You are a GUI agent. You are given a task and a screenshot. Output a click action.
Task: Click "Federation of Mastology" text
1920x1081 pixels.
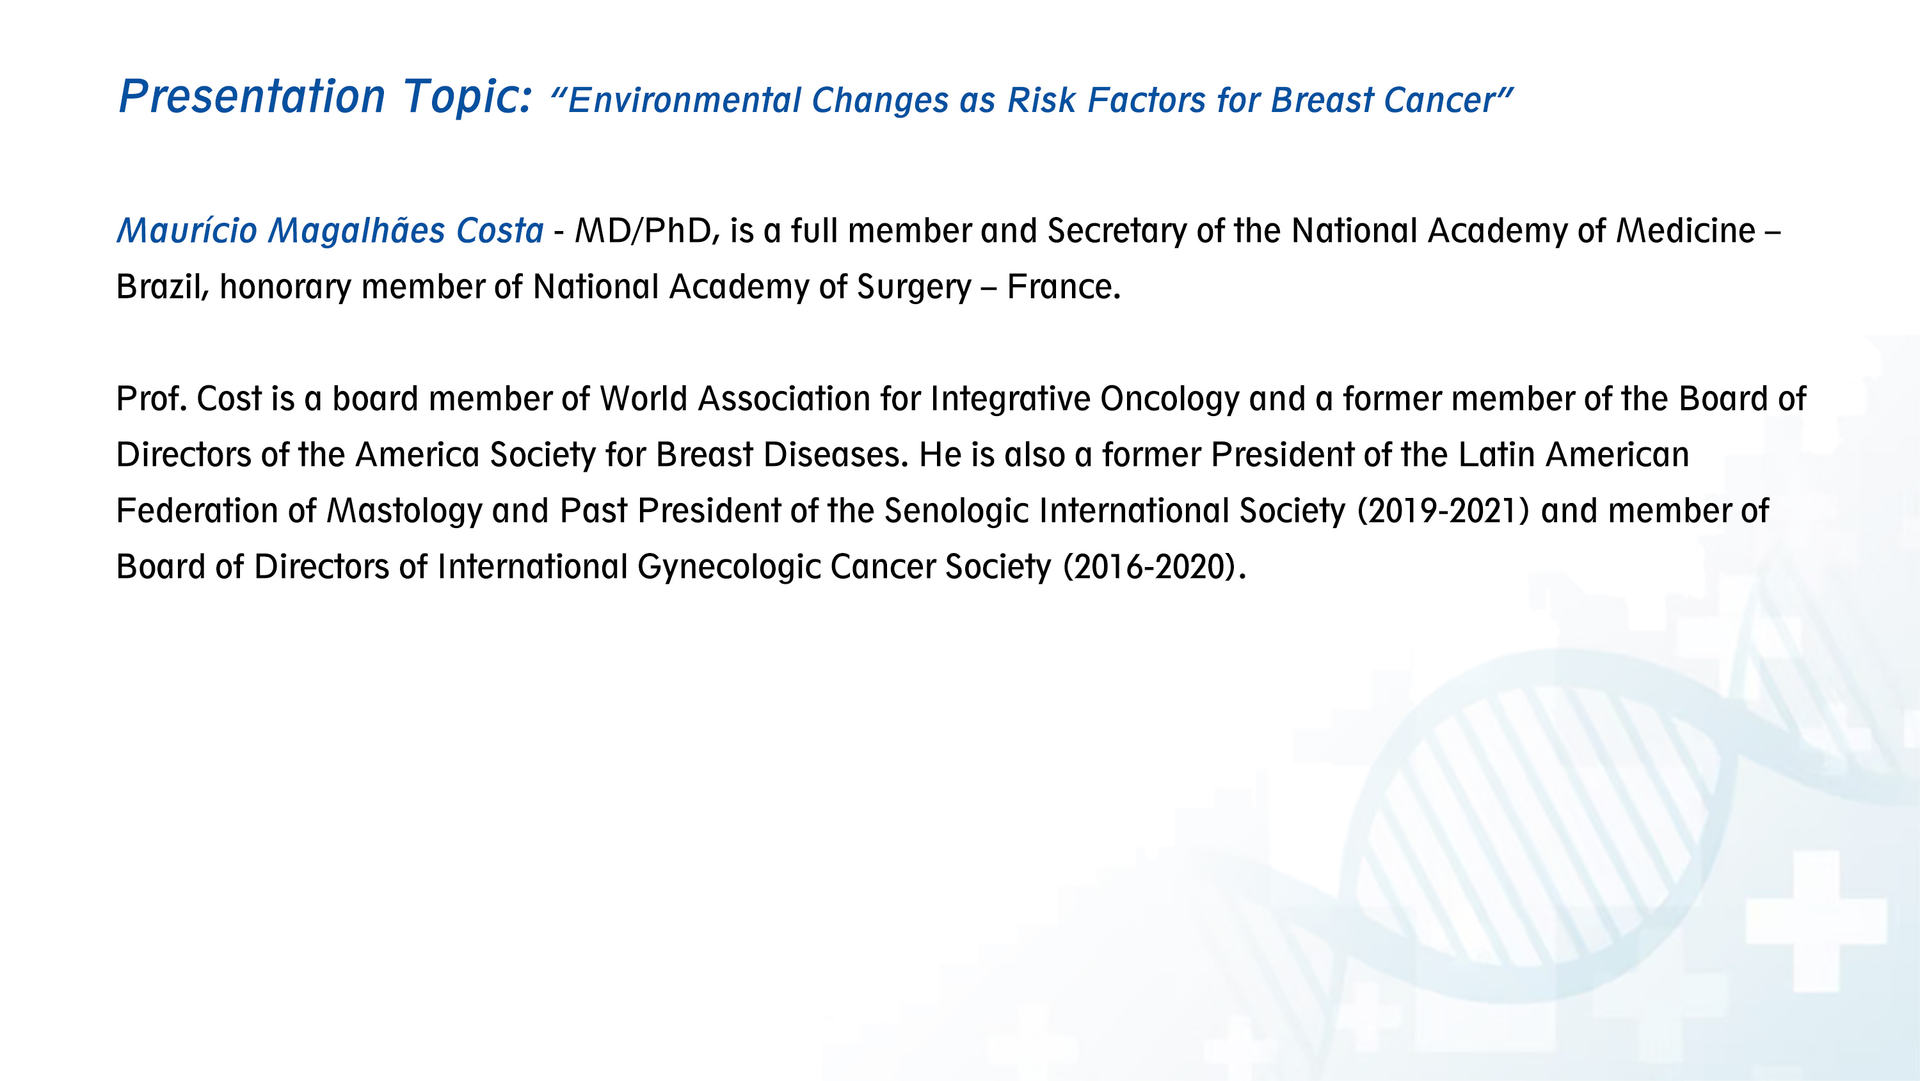[x=299, y=511]
